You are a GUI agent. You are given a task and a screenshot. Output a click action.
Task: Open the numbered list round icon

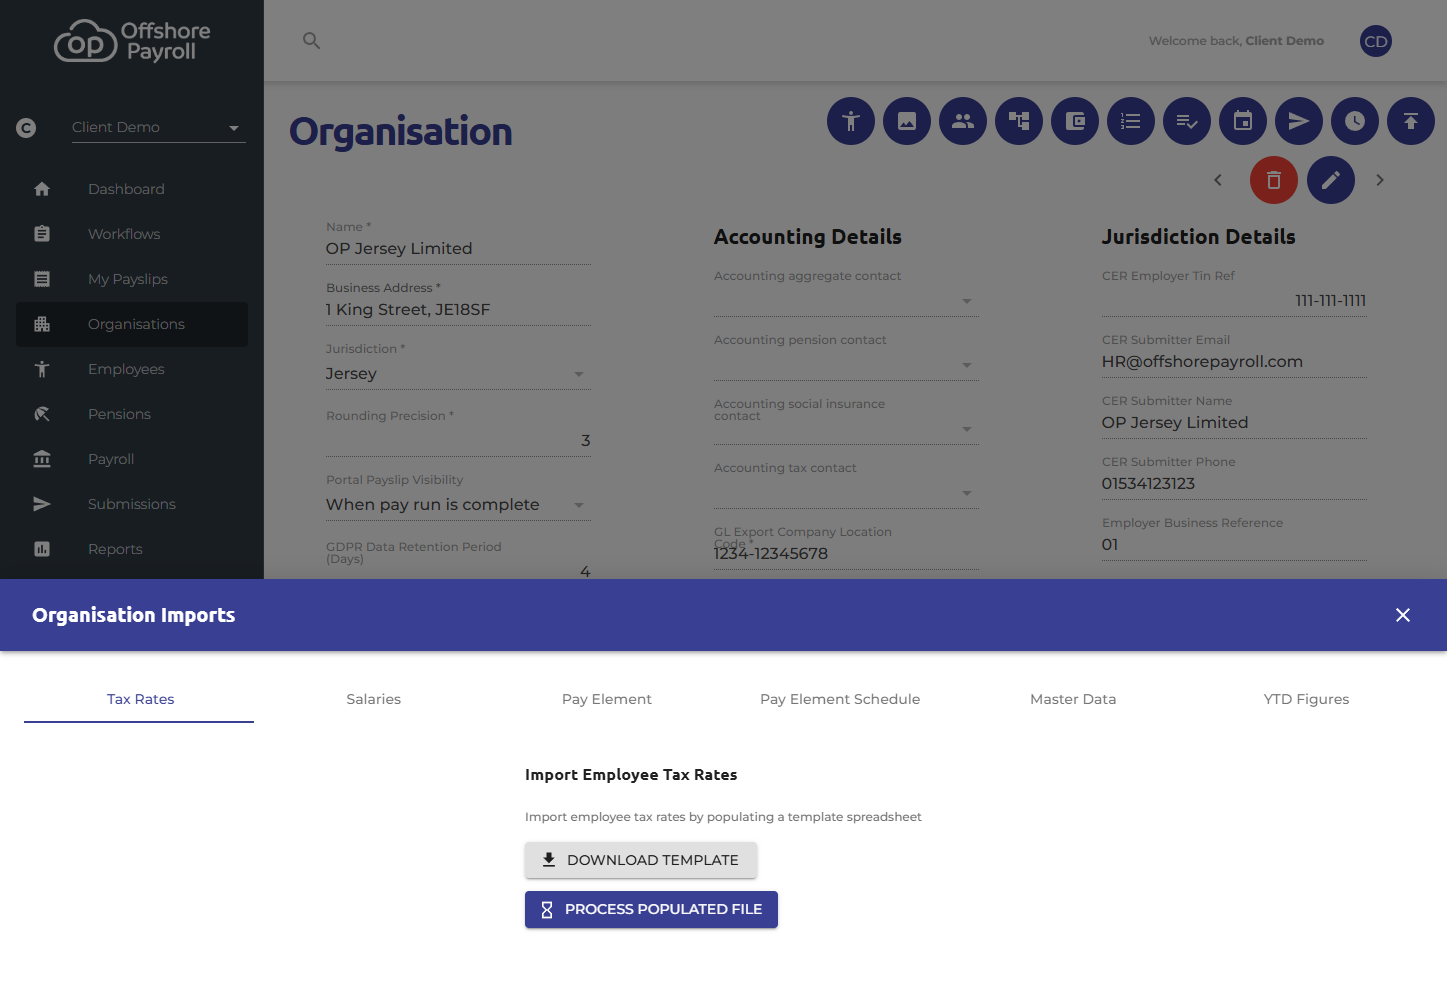(1131, 121)
